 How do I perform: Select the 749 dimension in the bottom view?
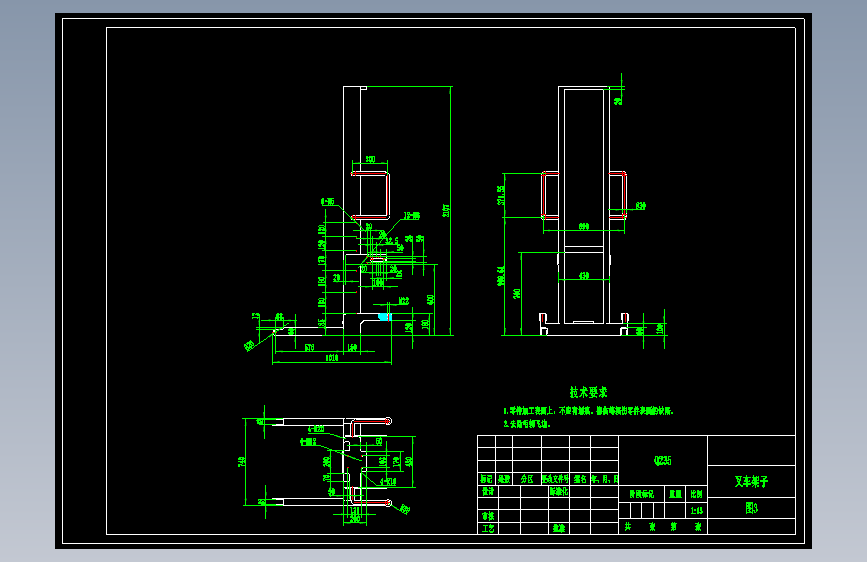(x=242, y=461)
